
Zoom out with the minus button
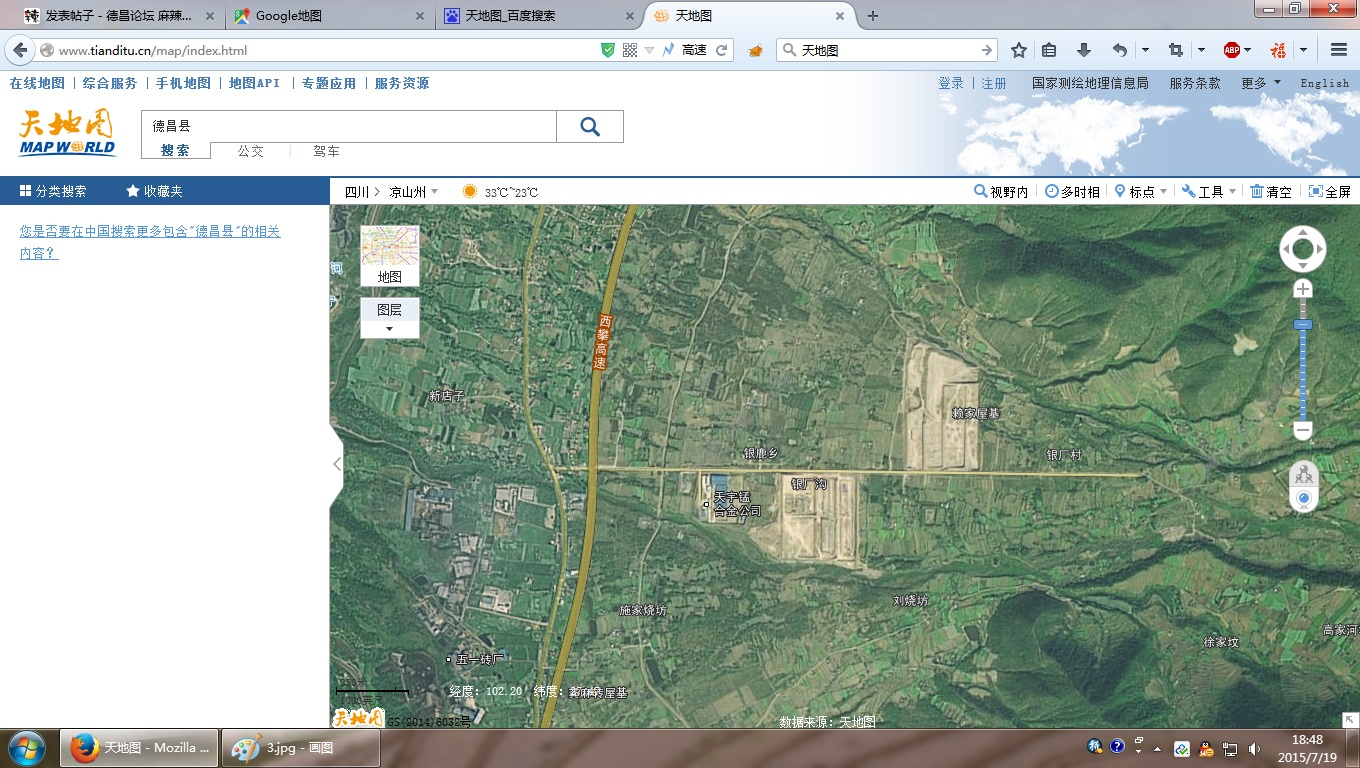coord(1302,431)
